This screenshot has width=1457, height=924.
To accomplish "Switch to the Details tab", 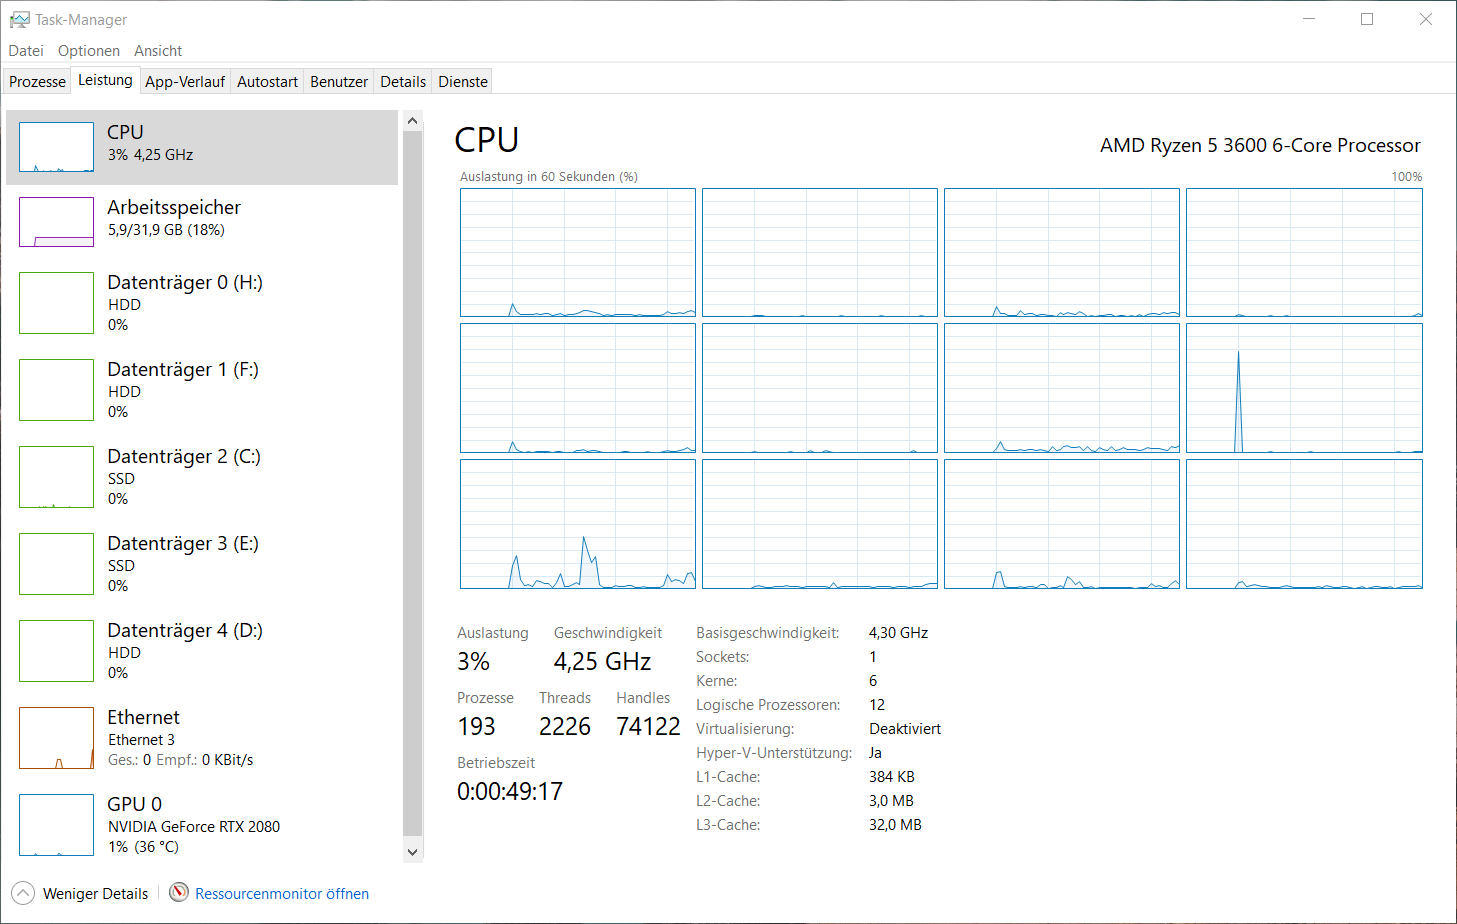I will tap(403, 82).
